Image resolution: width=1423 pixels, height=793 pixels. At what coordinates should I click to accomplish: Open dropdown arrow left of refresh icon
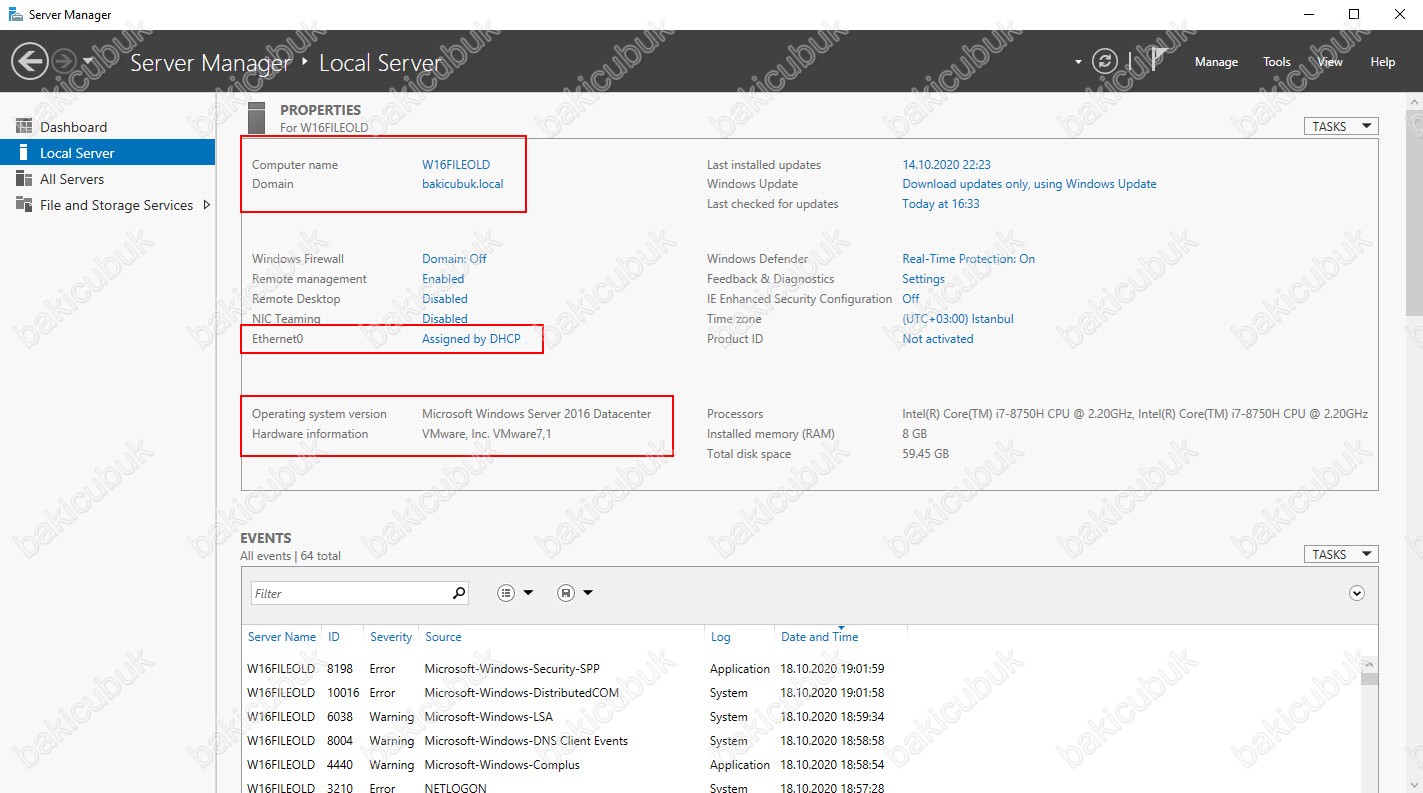pos(1078,62)
